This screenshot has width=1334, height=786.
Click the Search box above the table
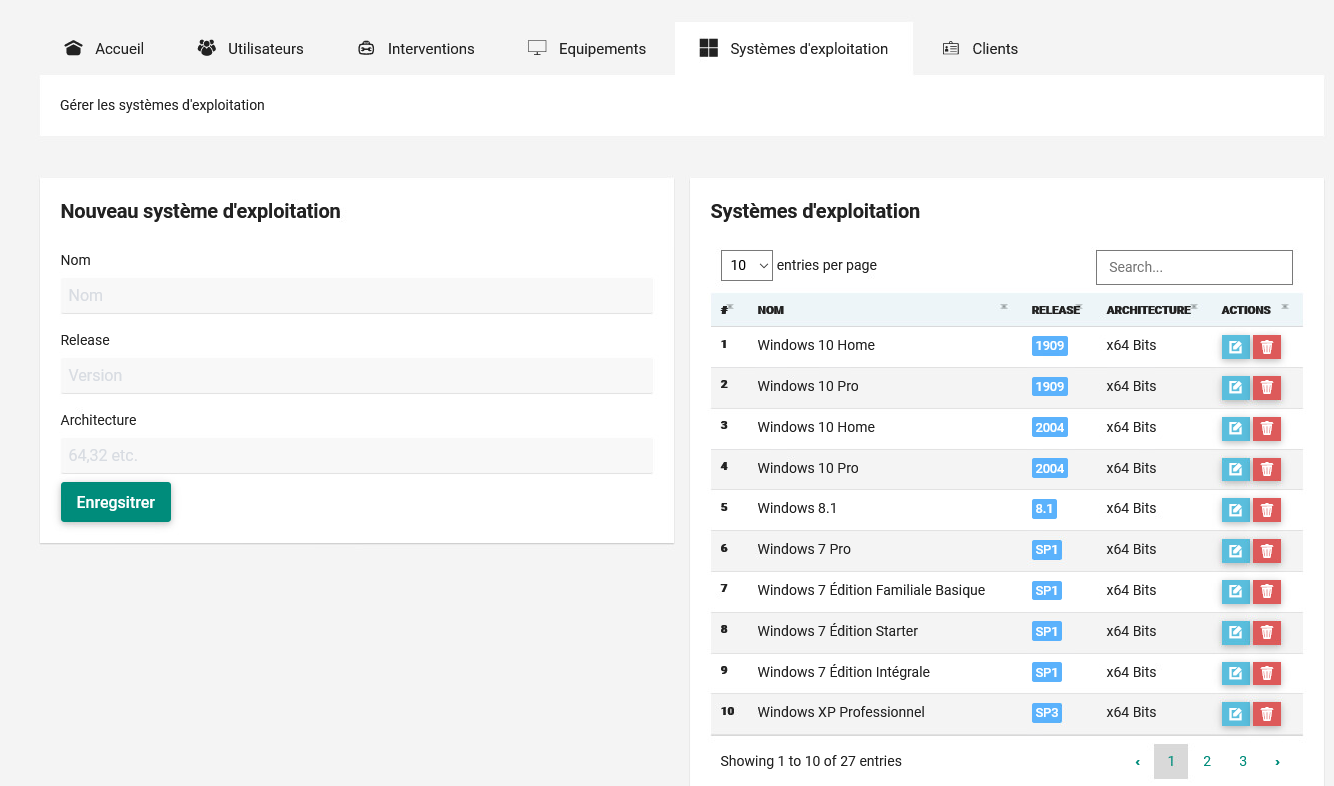(1194, 267)
